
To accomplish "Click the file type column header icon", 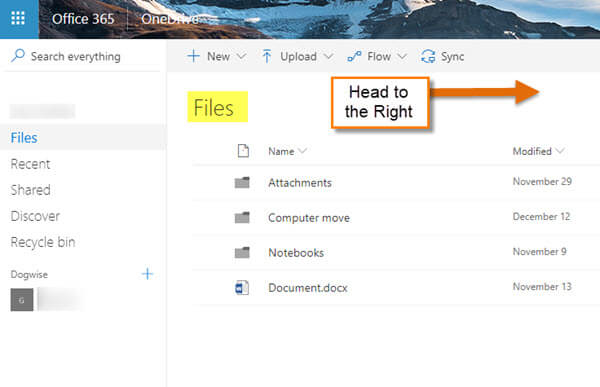I will point(243,151).
